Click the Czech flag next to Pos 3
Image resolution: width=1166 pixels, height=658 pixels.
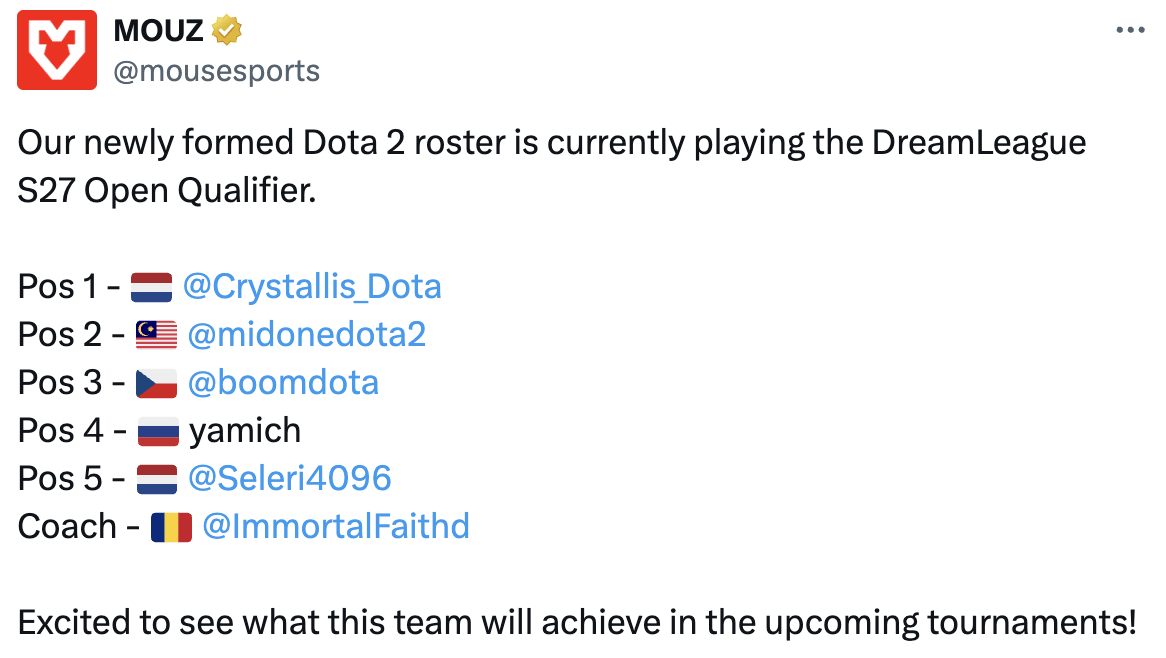point(156,384)
